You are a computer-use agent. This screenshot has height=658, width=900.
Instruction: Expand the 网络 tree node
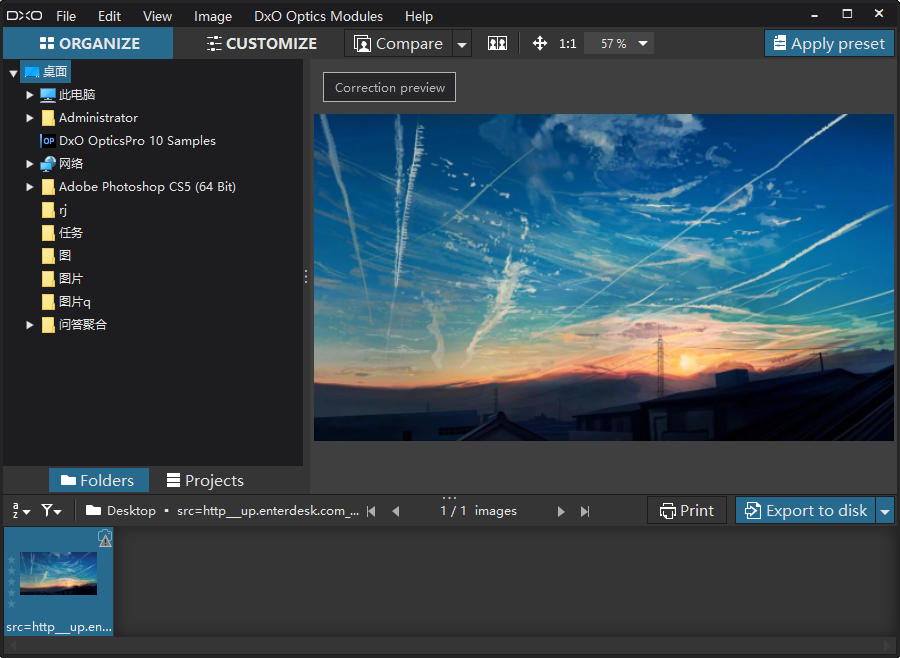[x=30, y=164]
